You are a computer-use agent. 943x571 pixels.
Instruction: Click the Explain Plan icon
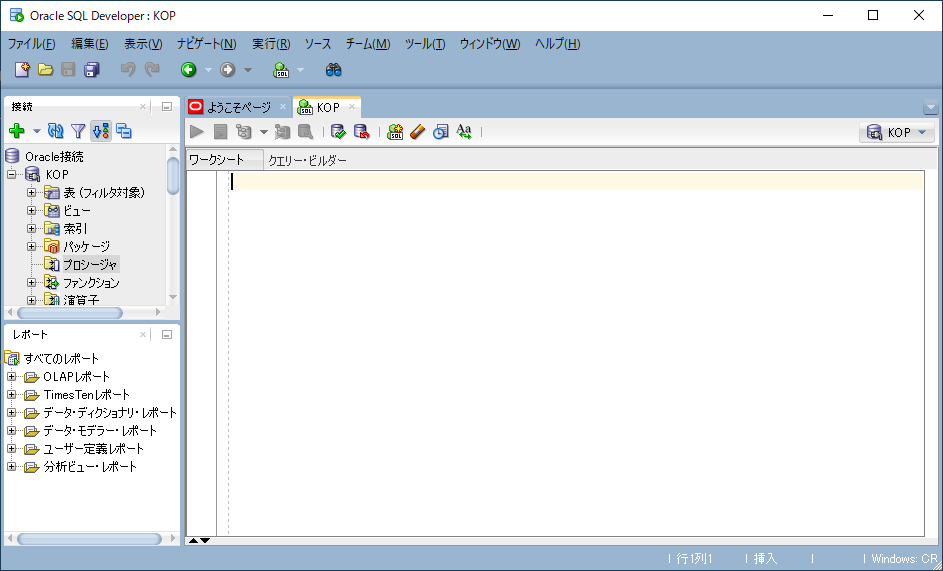(x=244, y=131)
